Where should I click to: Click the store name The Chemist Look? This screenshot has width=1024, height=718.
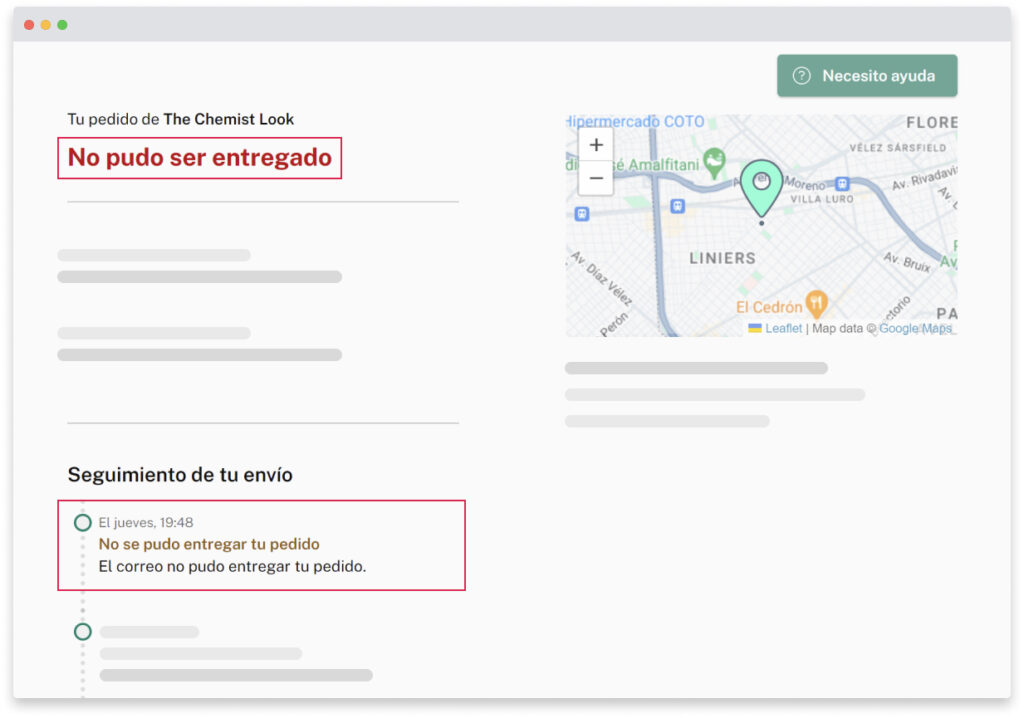click(229, 119)
